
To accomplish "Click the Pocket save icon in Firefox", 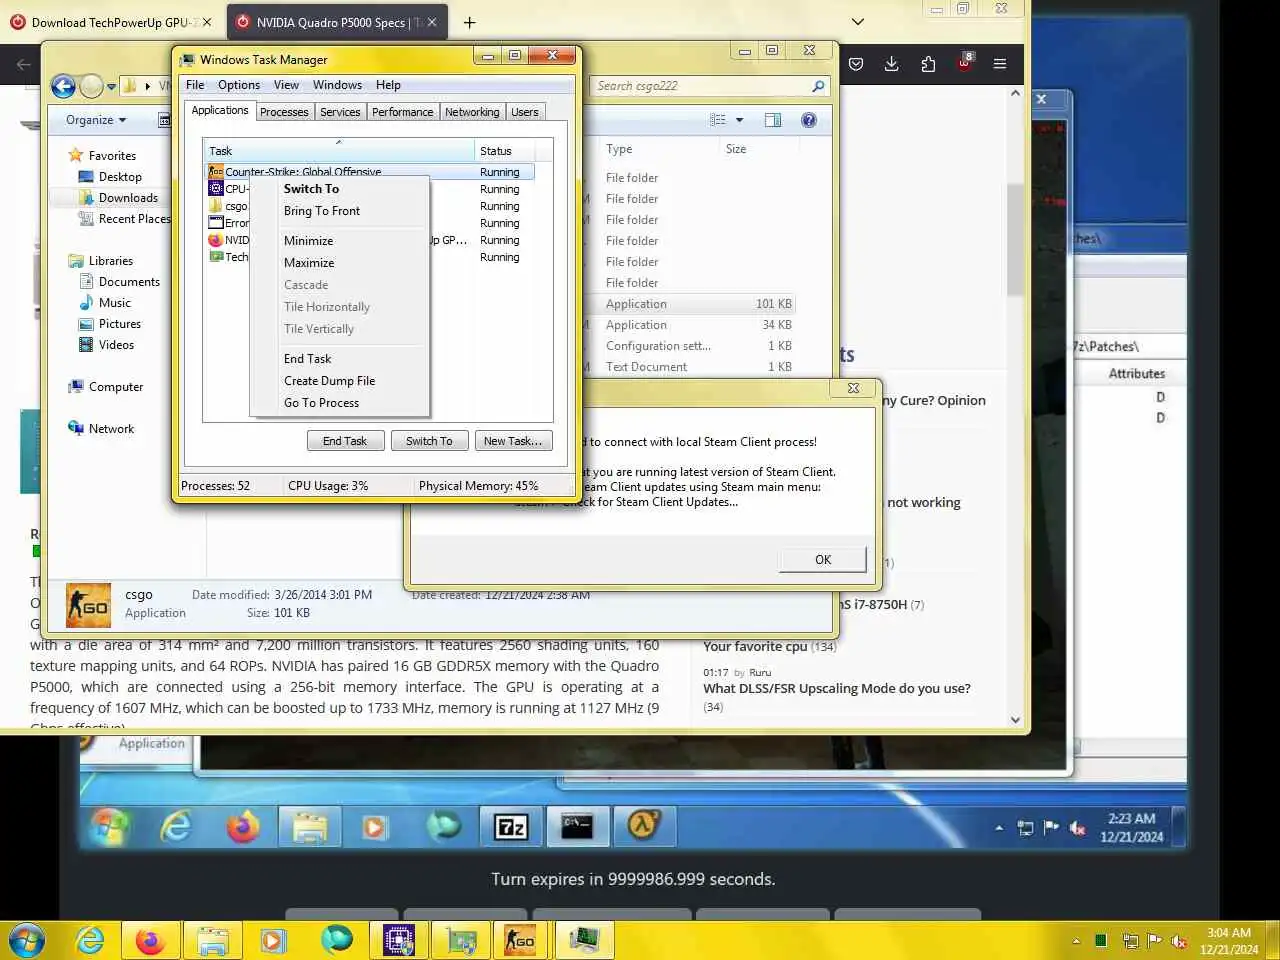I will [856, 64].
